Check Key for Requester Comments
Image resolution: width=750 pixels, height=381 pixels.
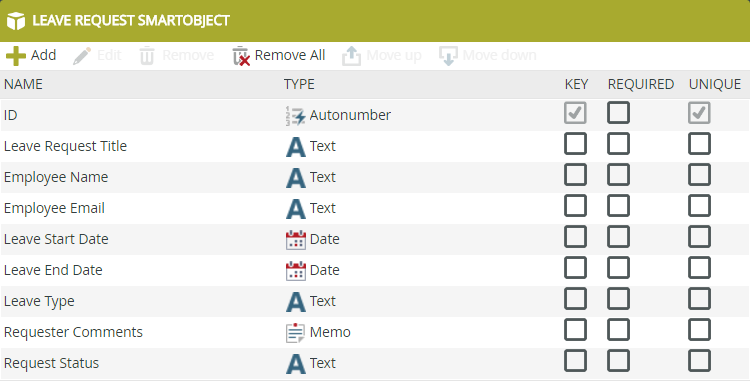[x=575, y=330]
